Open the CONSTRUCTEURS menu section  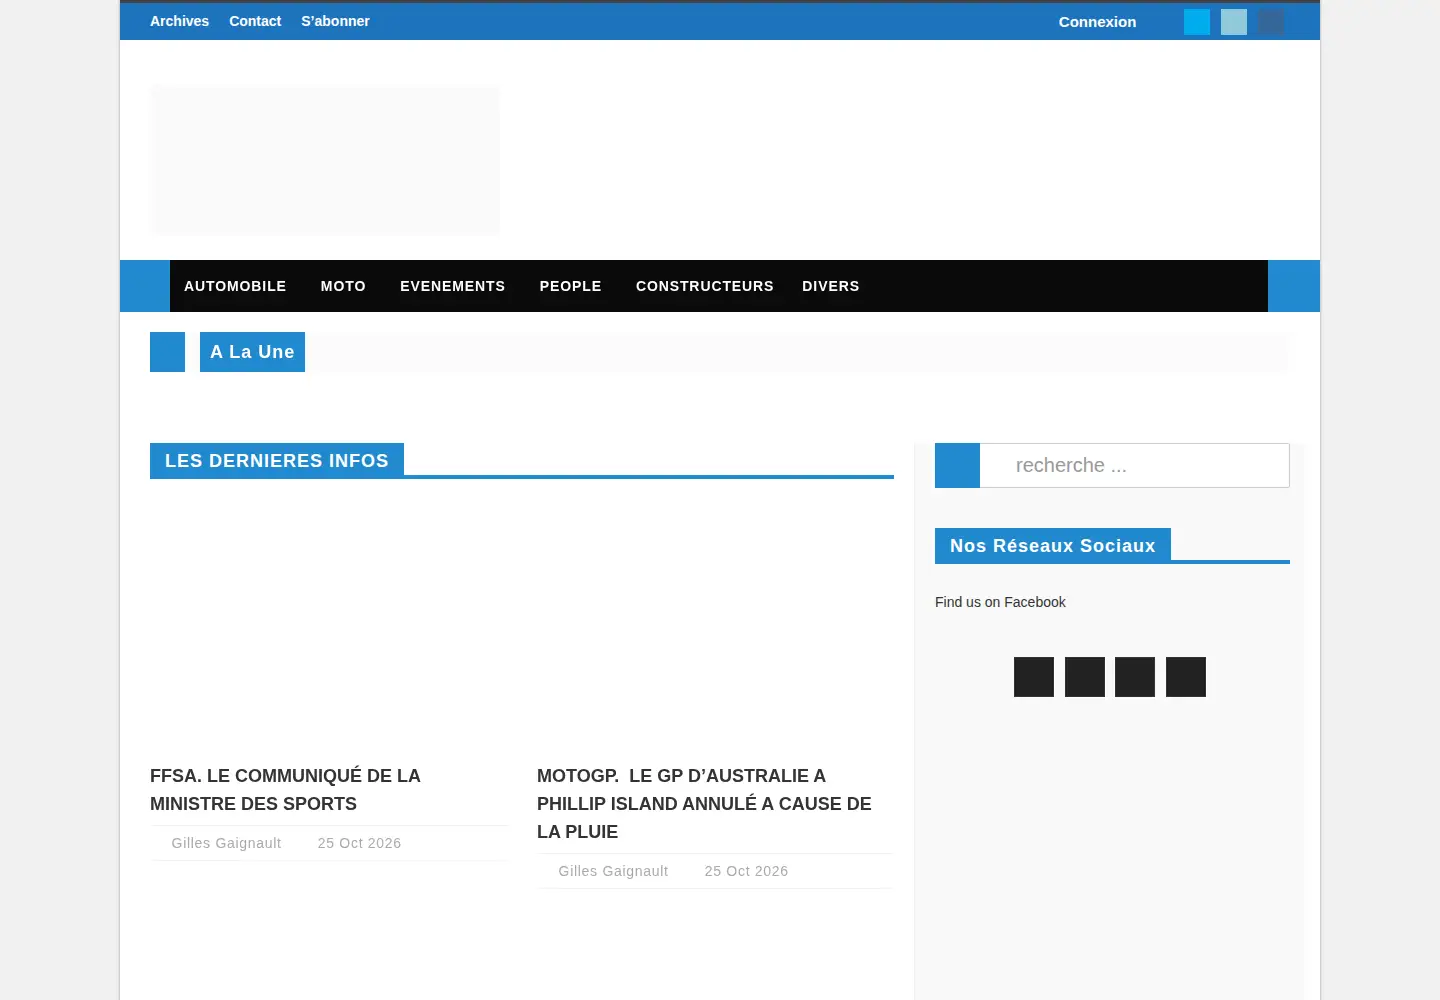705,286
